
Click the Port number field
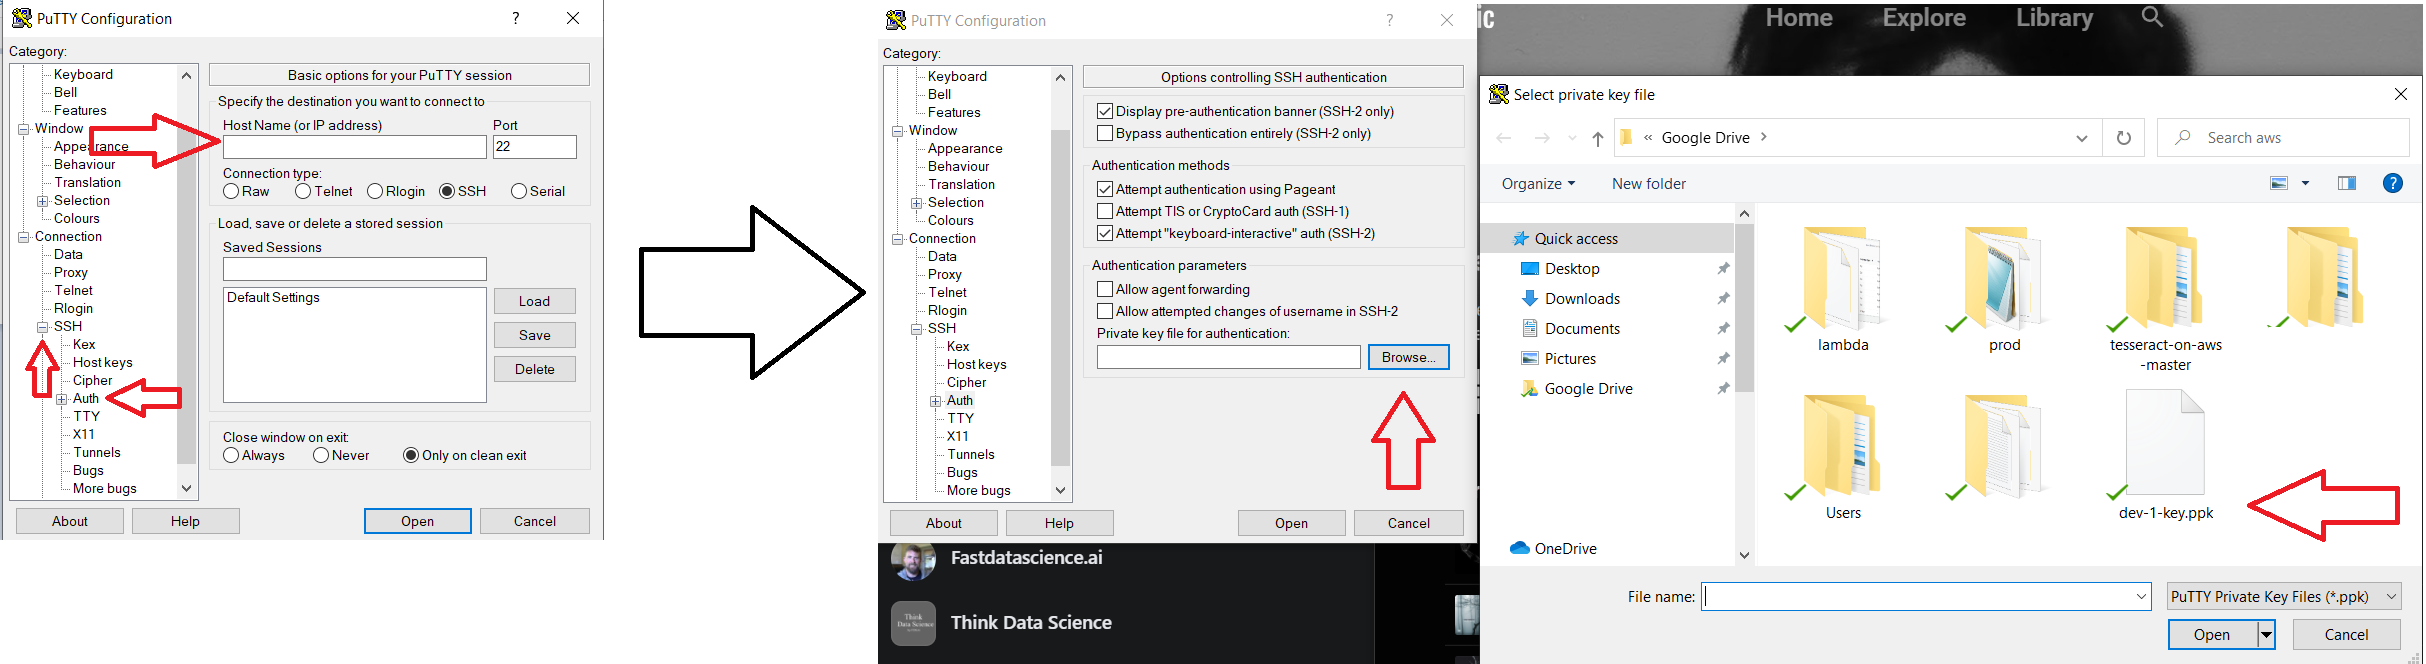535,147
